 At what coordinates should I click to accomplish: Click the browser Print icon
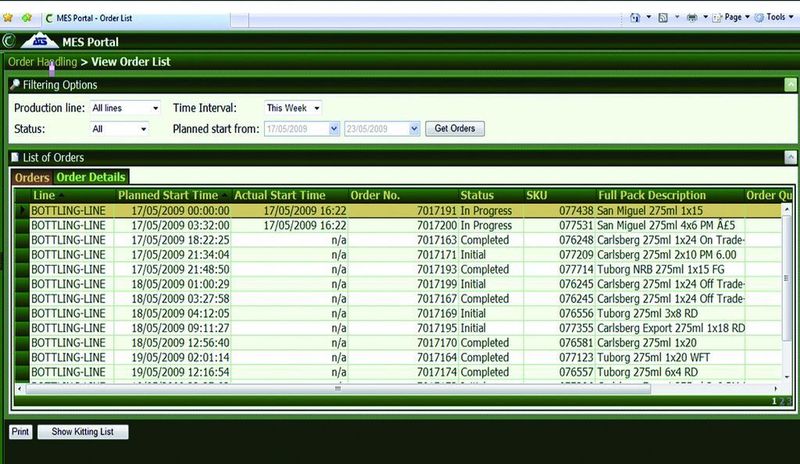[692, 18]
